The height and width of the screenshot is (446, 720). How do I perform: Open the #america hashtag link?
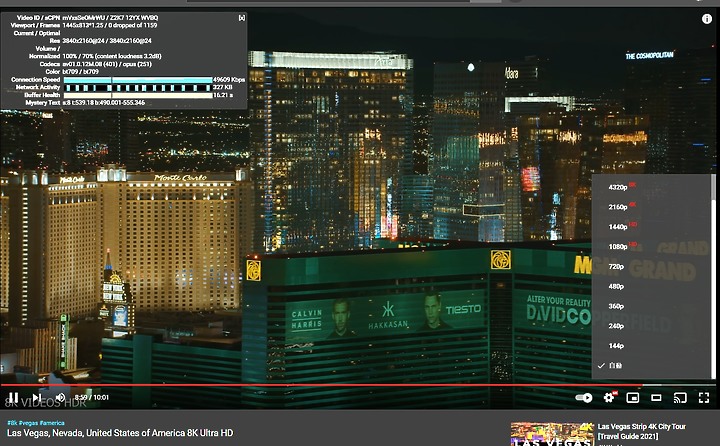(52, 423)
